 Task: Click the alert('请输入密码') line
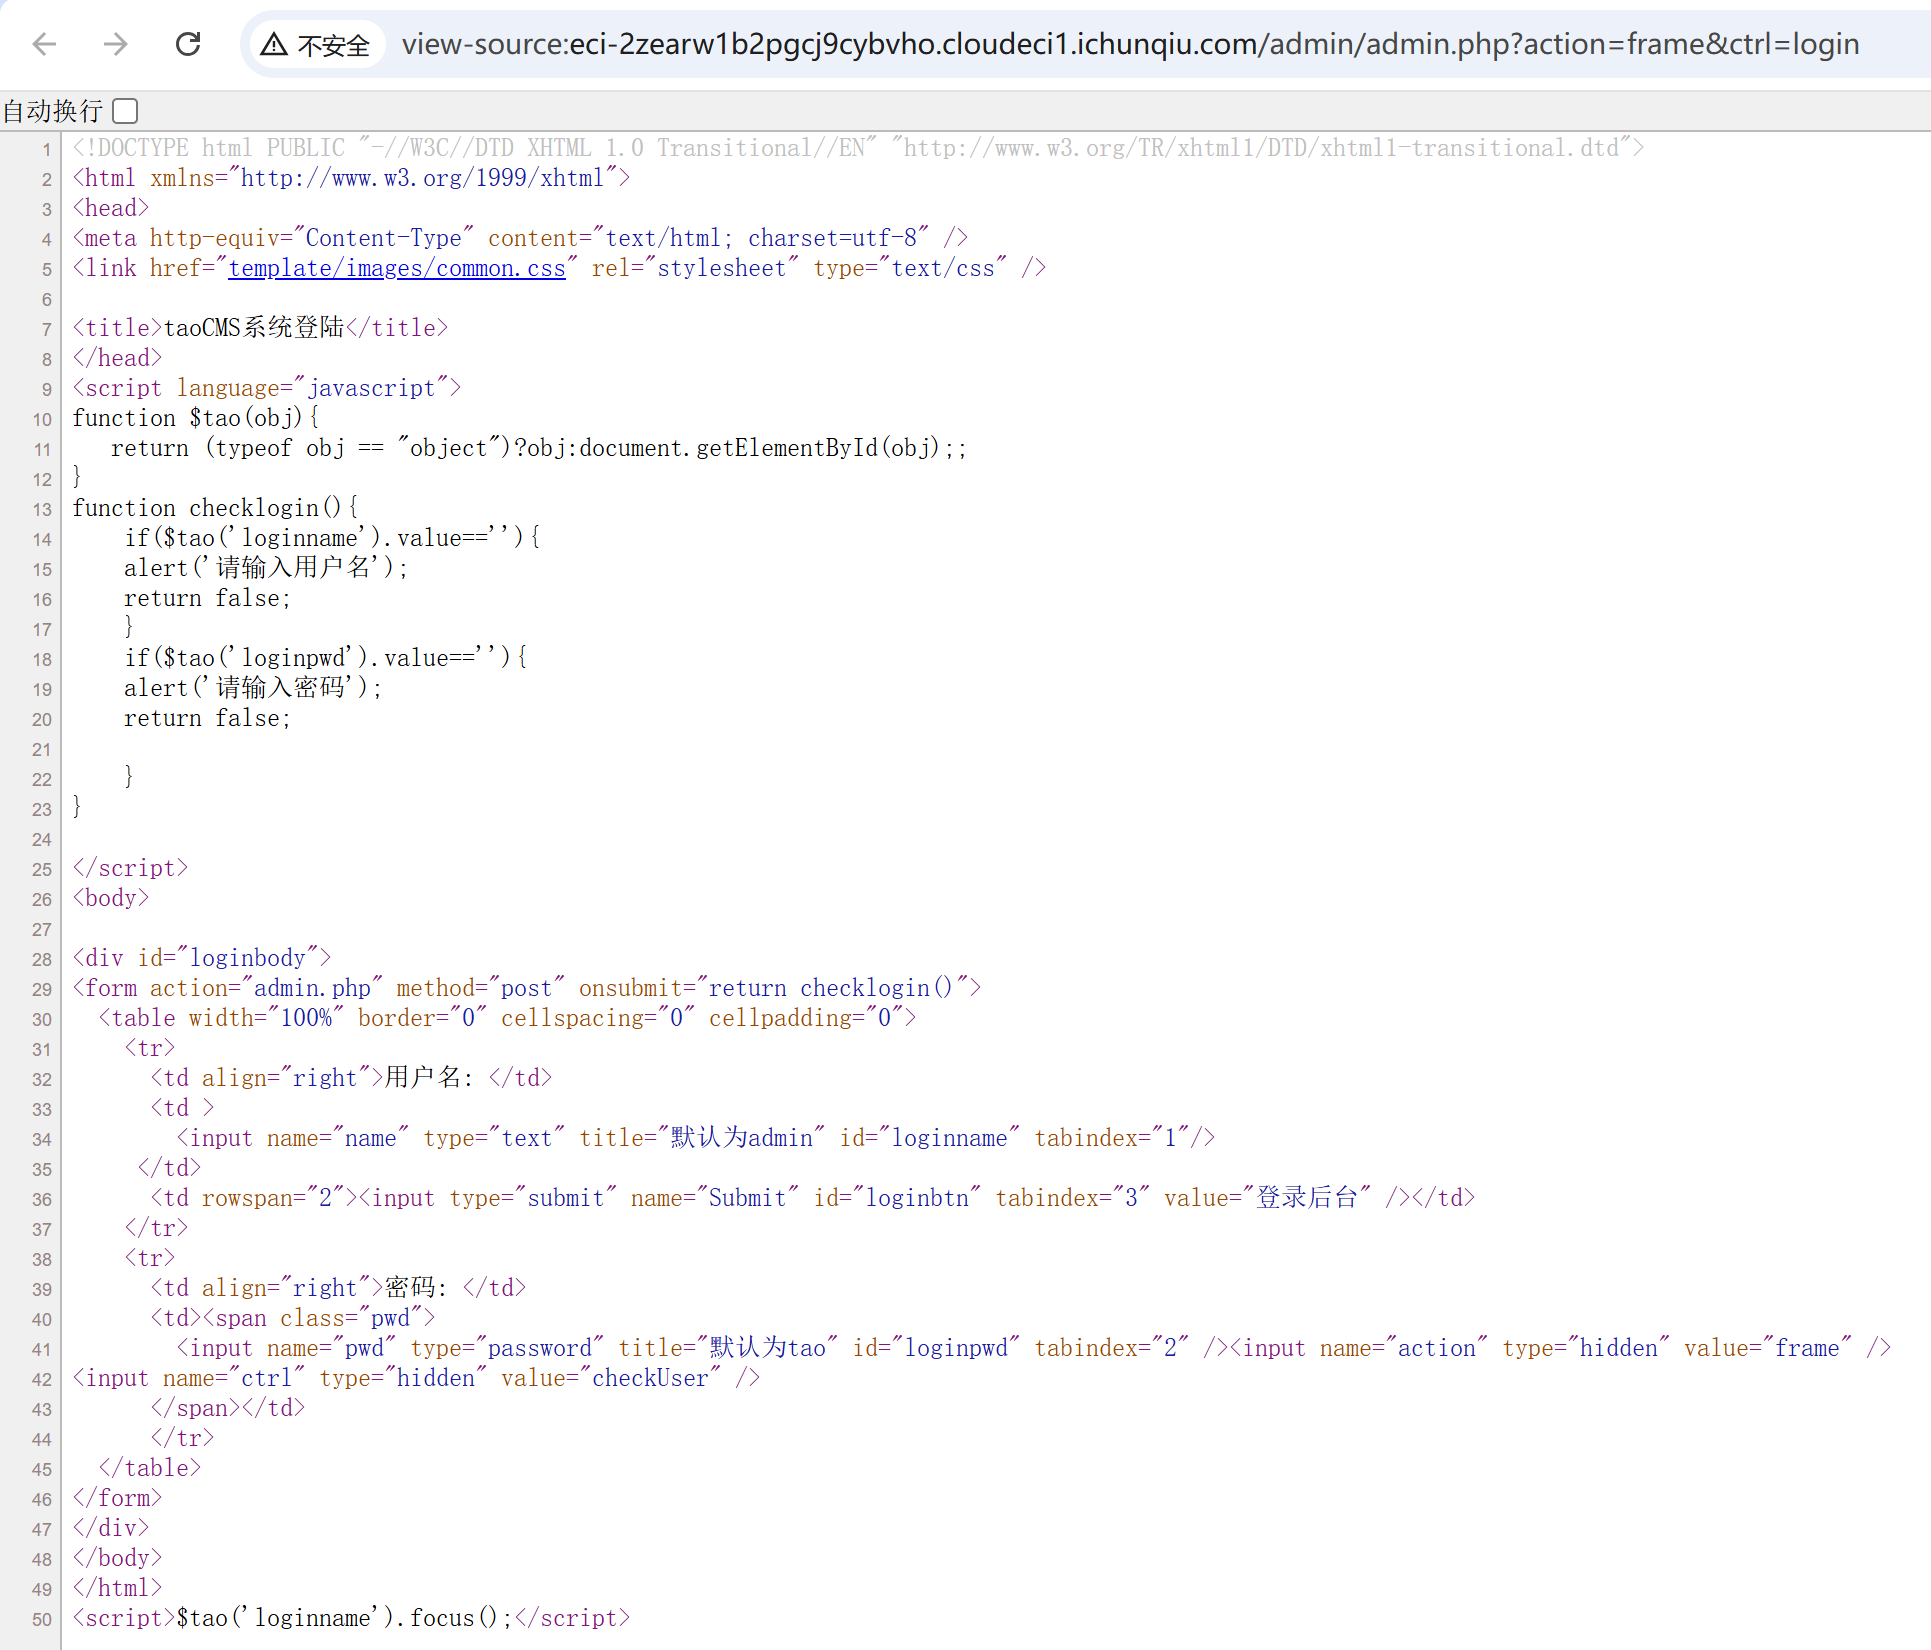pos(253,688)
